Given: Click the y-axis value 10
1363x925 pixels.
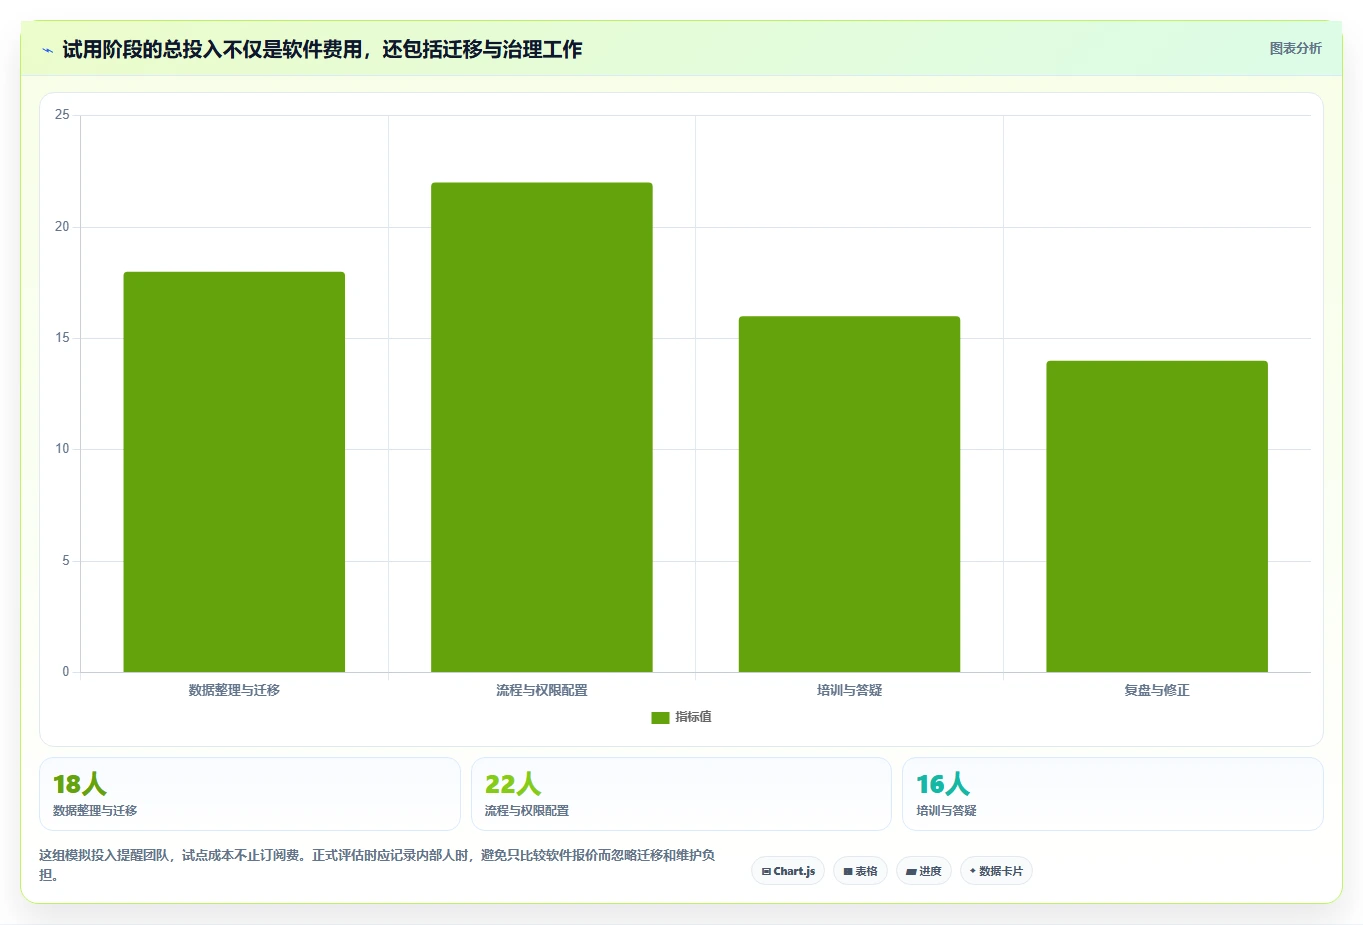Looking at the screenshot, I should click(x=62, y=449).
